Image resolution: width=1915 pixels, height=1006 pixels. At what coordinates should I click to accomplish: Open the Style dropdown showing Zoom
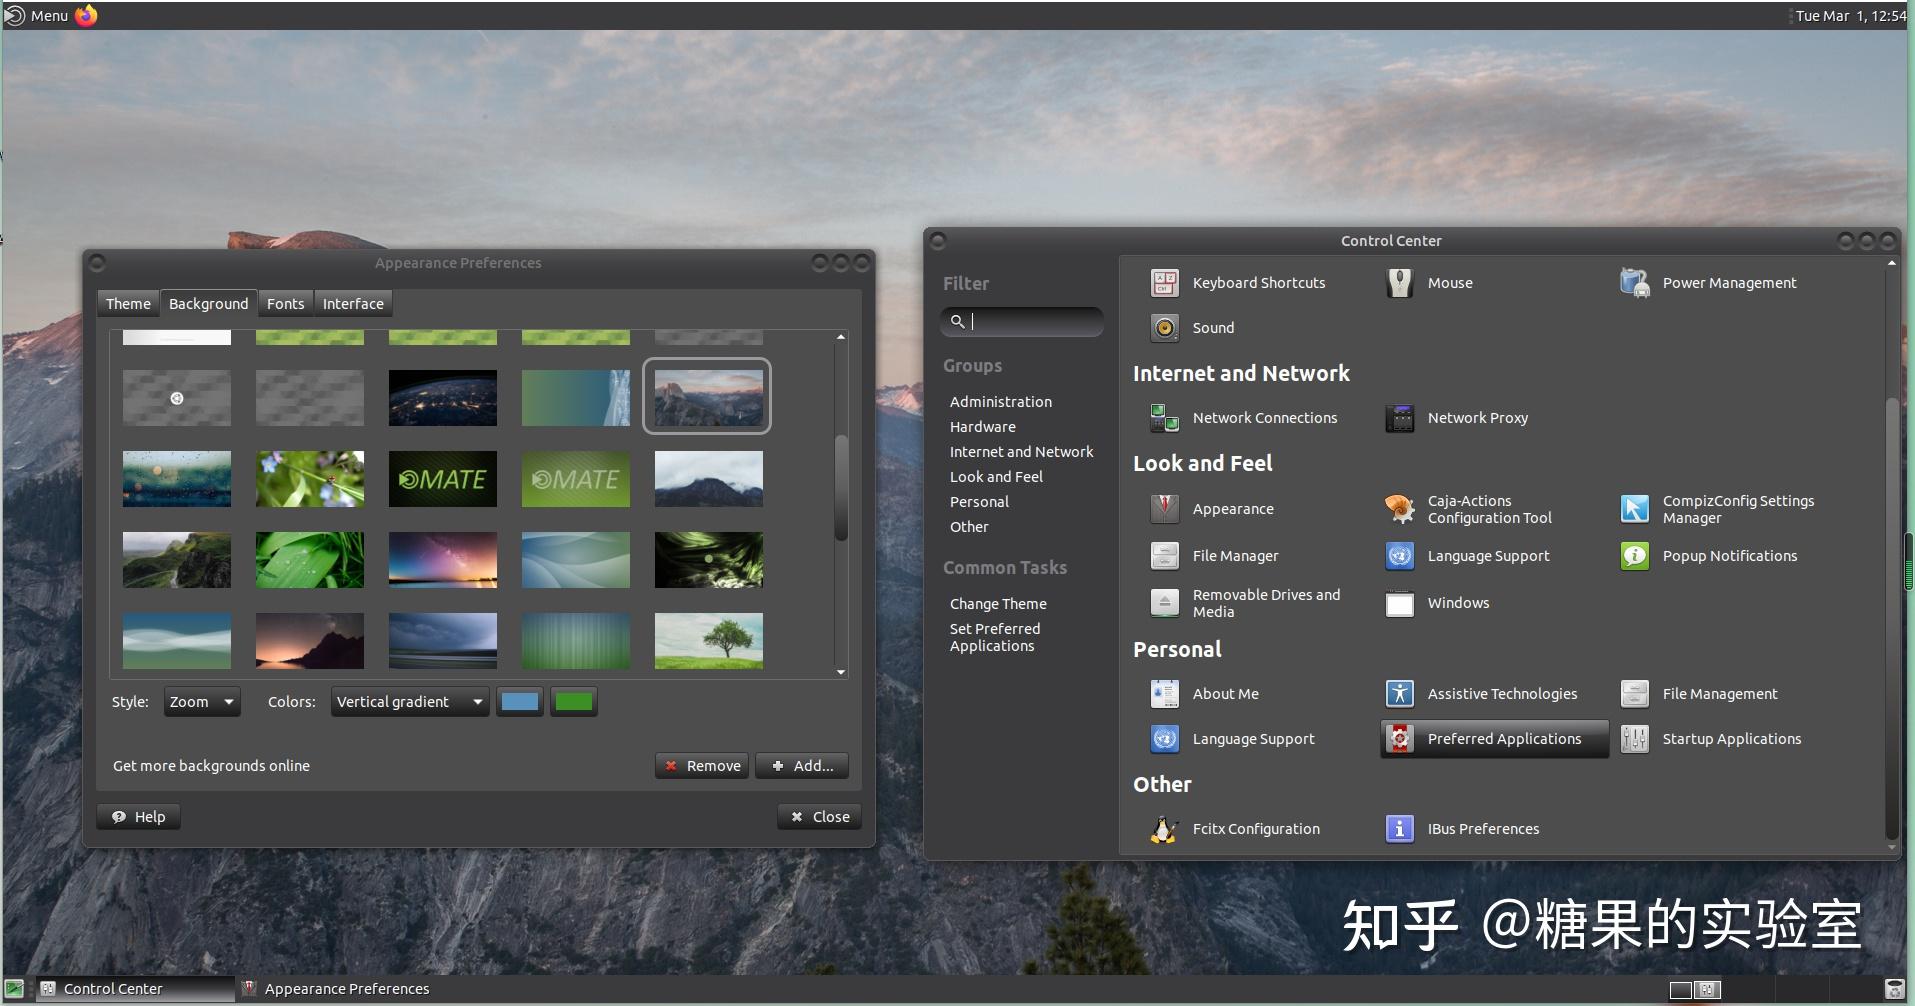201,701
